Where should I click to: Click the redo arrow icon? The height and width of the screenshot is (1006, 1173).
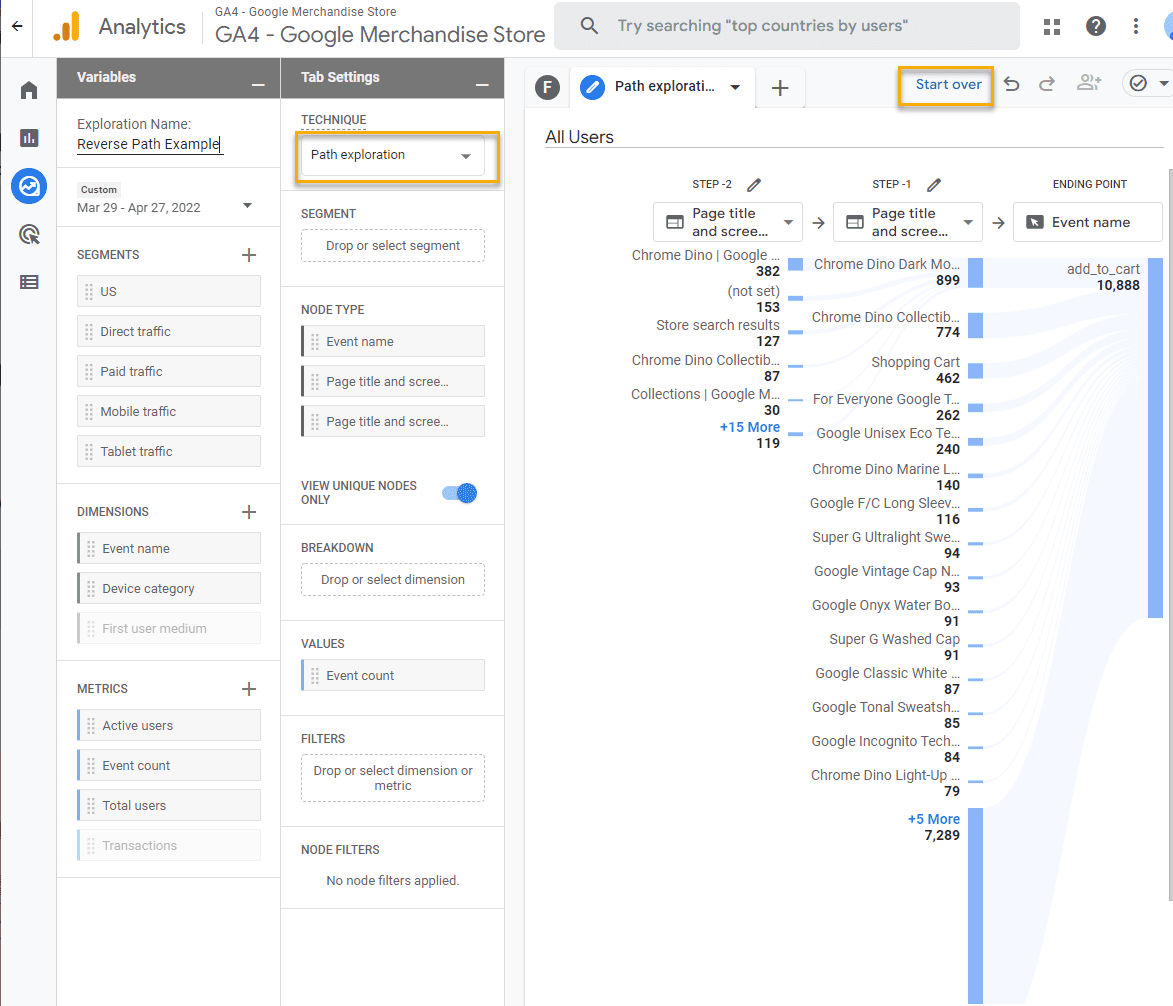1047,84
